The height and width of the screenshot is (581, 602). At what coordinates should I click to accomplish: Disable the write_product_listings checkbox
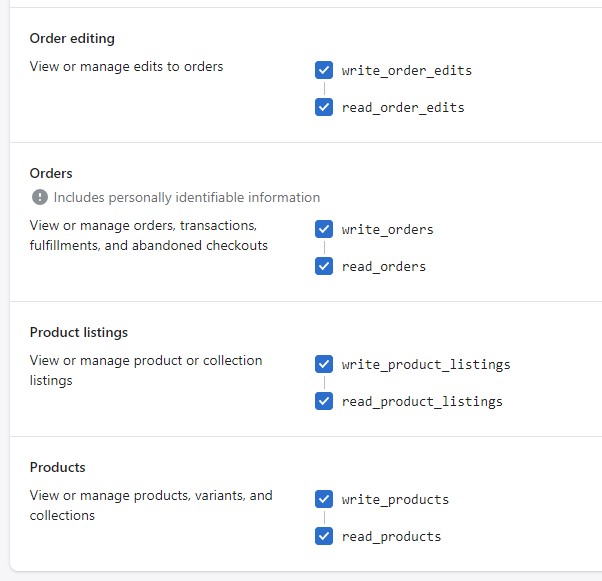[x=324, y=364]
